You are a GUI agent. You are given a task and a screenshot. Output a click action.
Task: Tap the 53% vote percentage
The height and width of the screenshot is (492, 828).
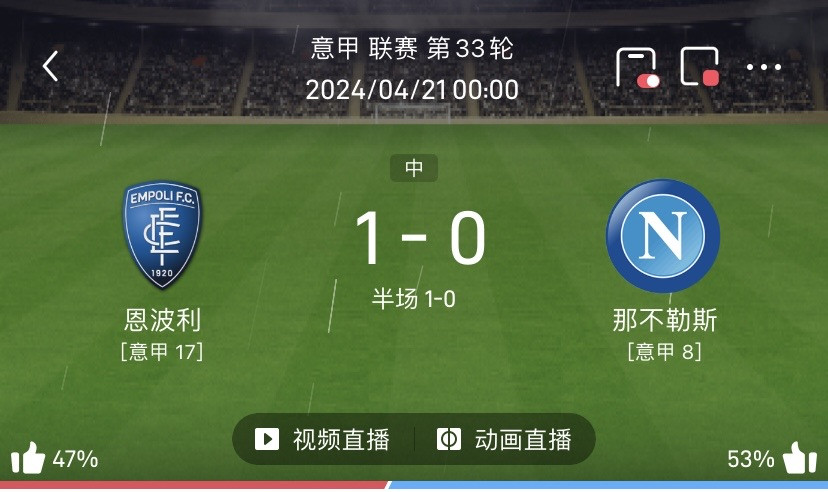750,459
